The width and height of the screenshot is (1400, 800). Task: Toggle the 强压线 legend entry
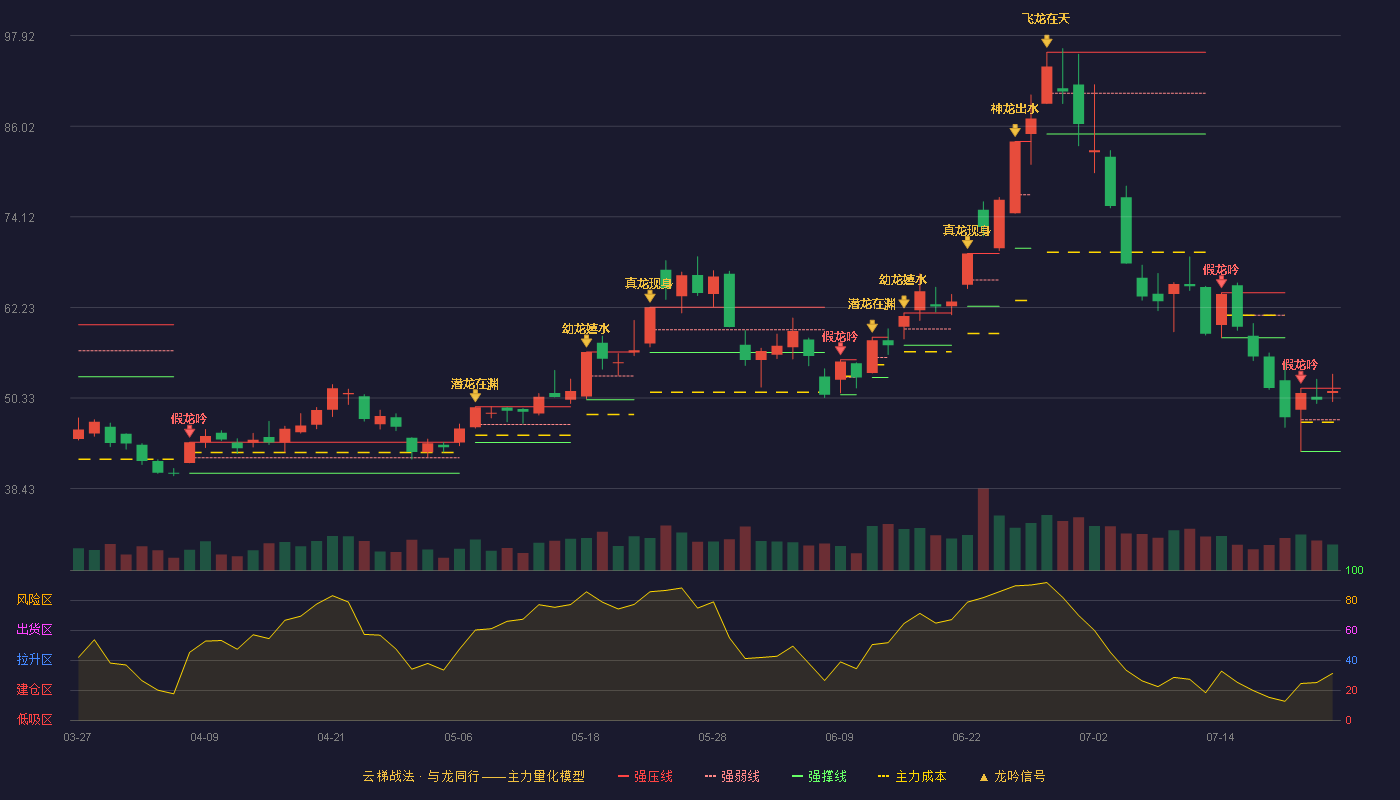(645, 776)
